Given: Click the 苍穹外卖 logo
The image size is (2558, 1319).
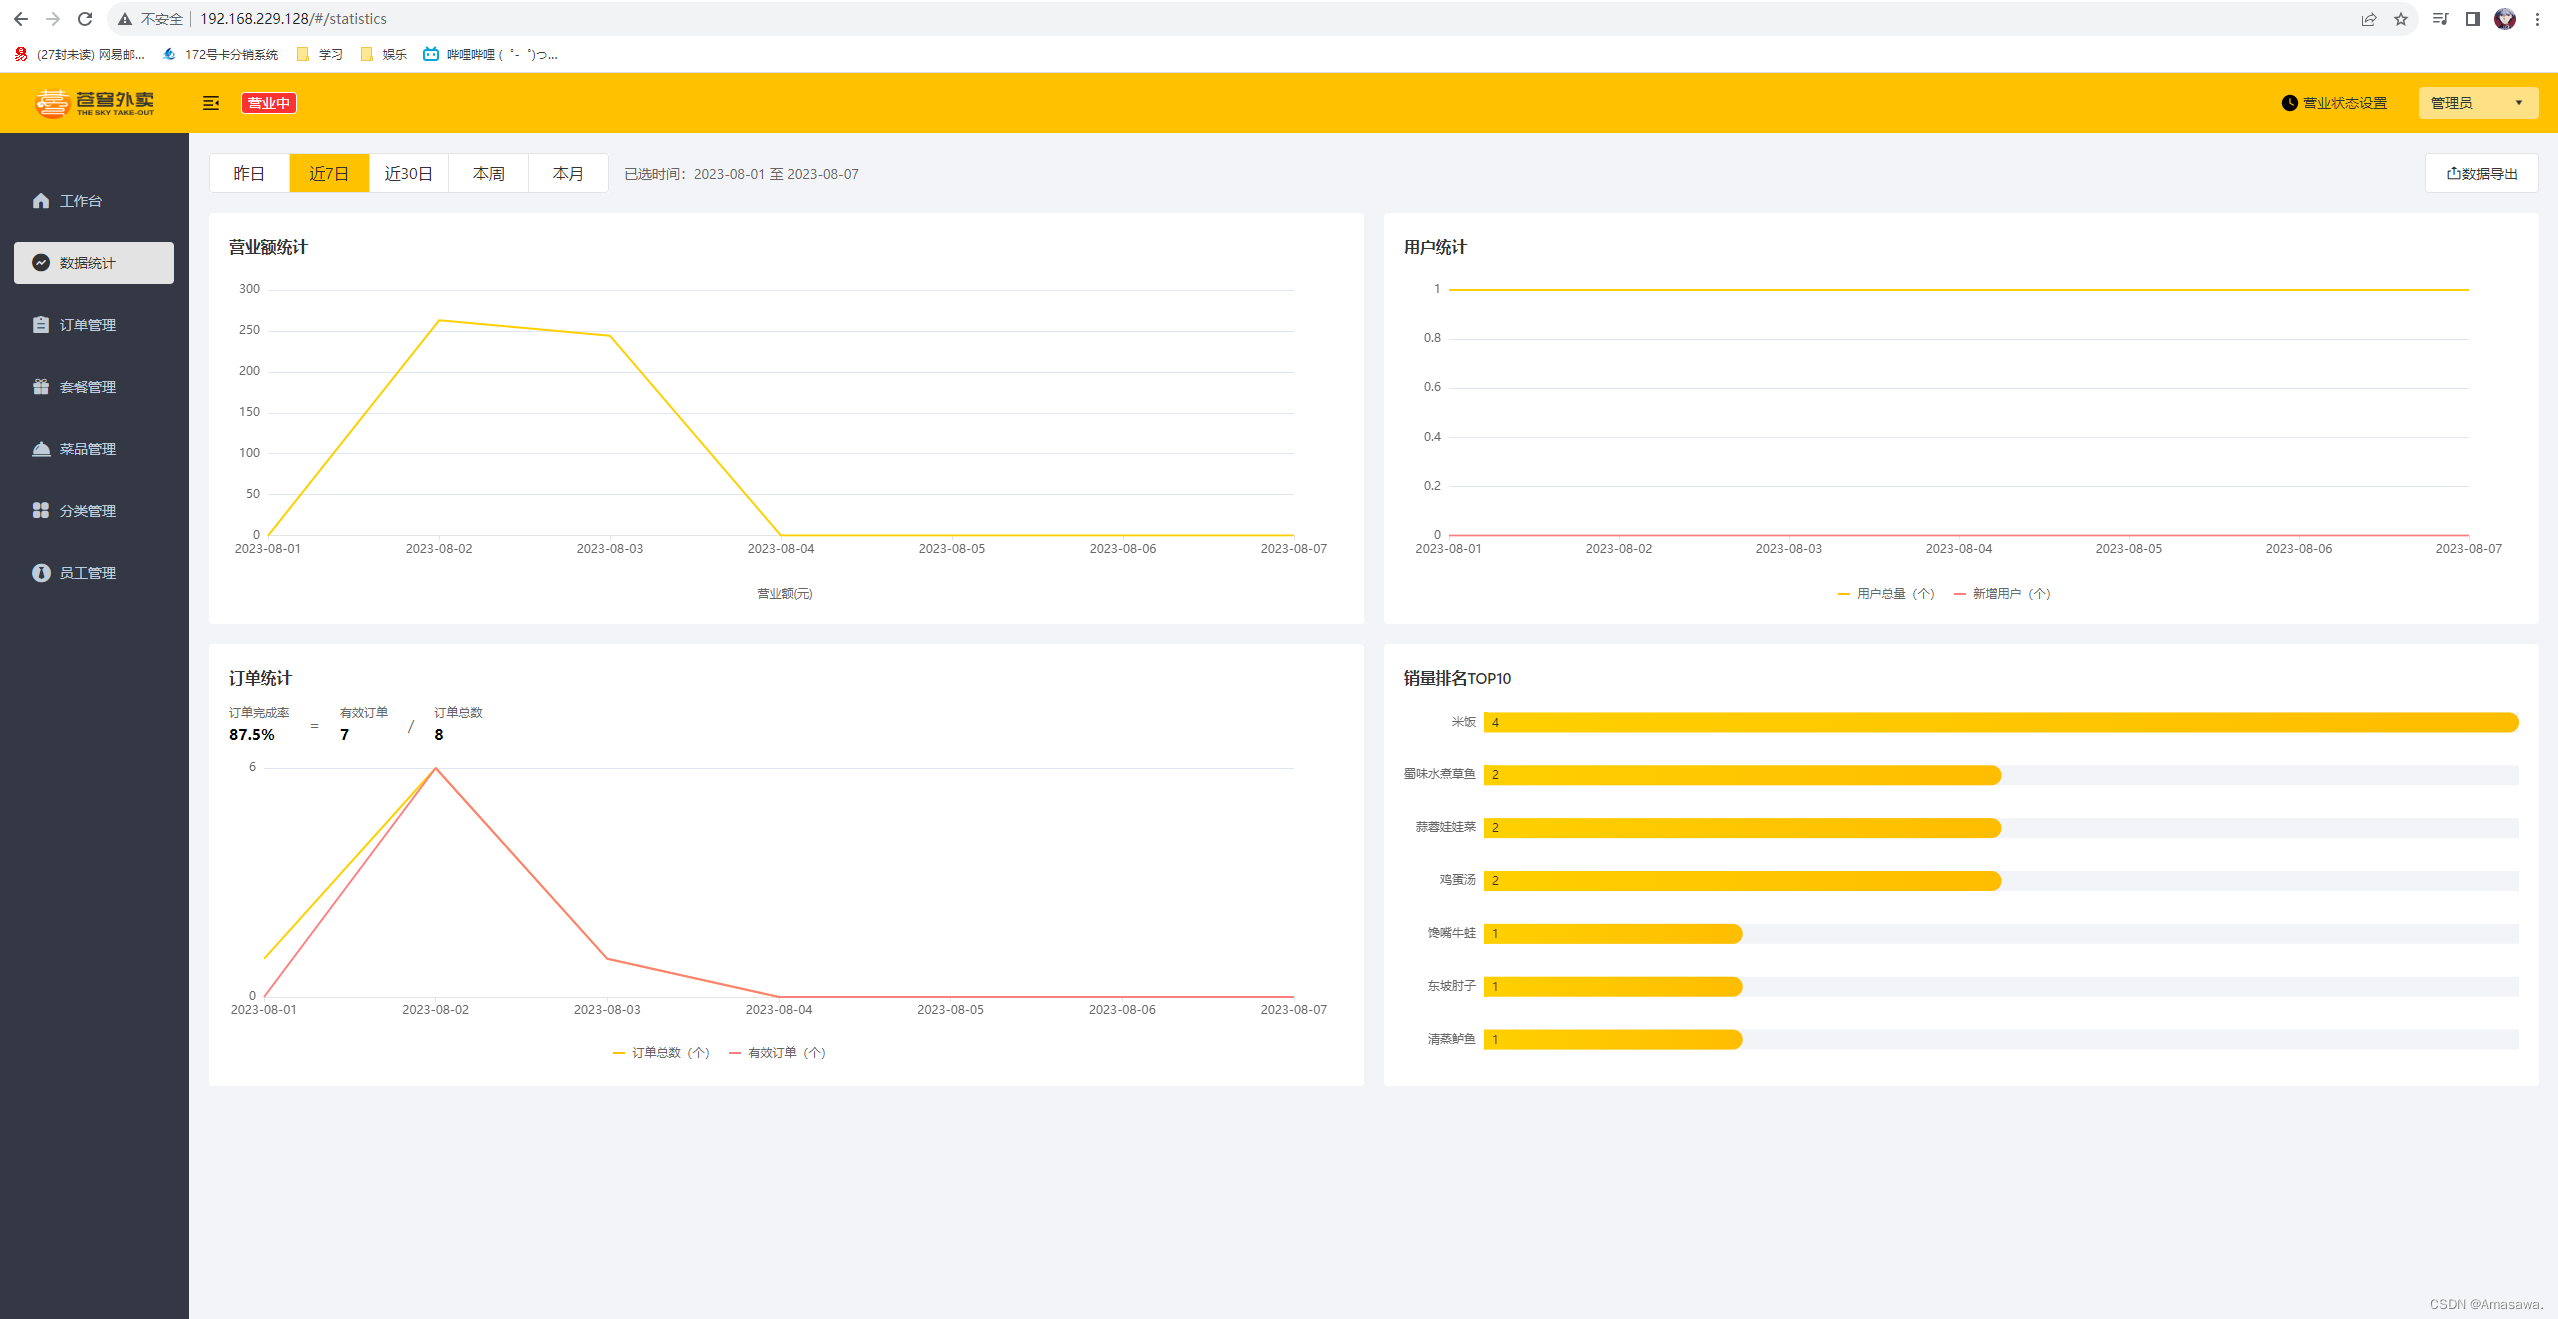Looking at the screenshot, I should [95, 102].
